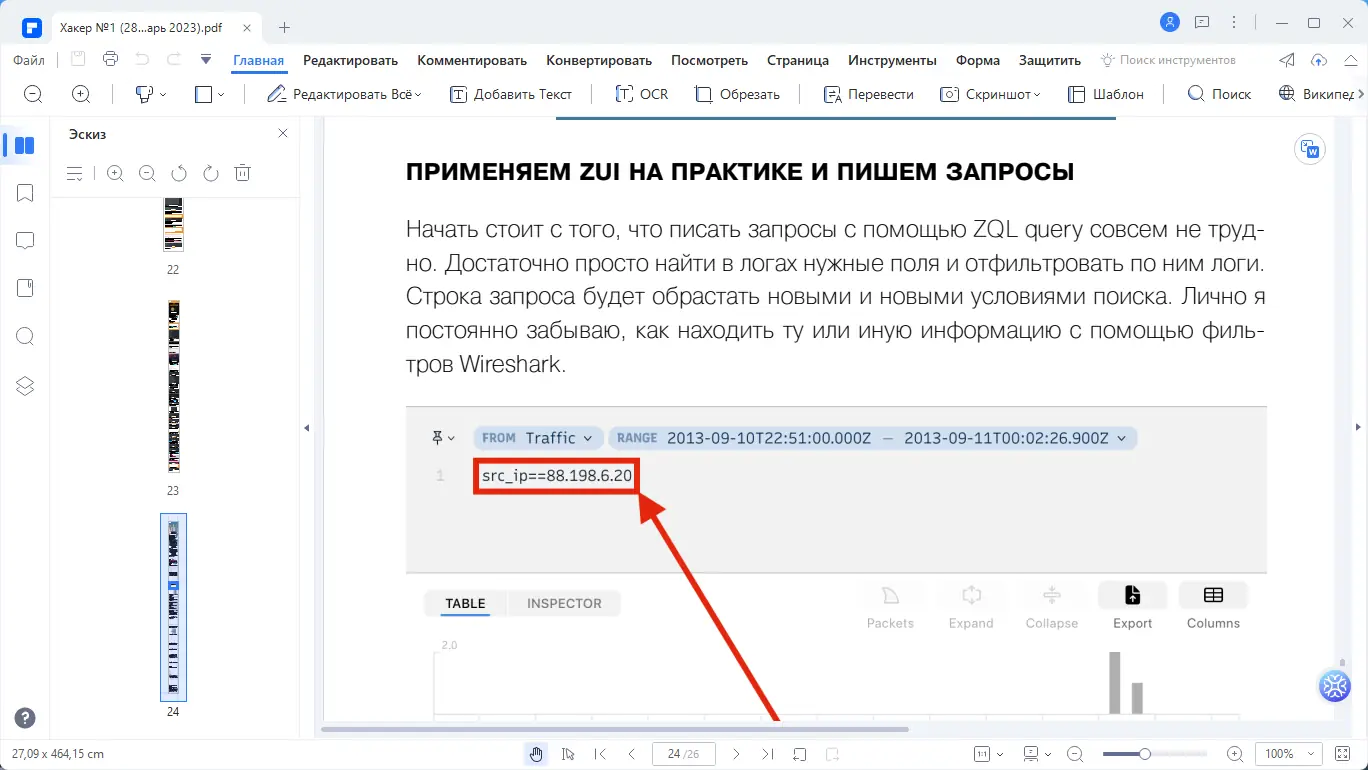1368x770 pixels.
Task: Open the Comments panel in the sidebar
Action: pyautogui.click(x=24, y=240)
